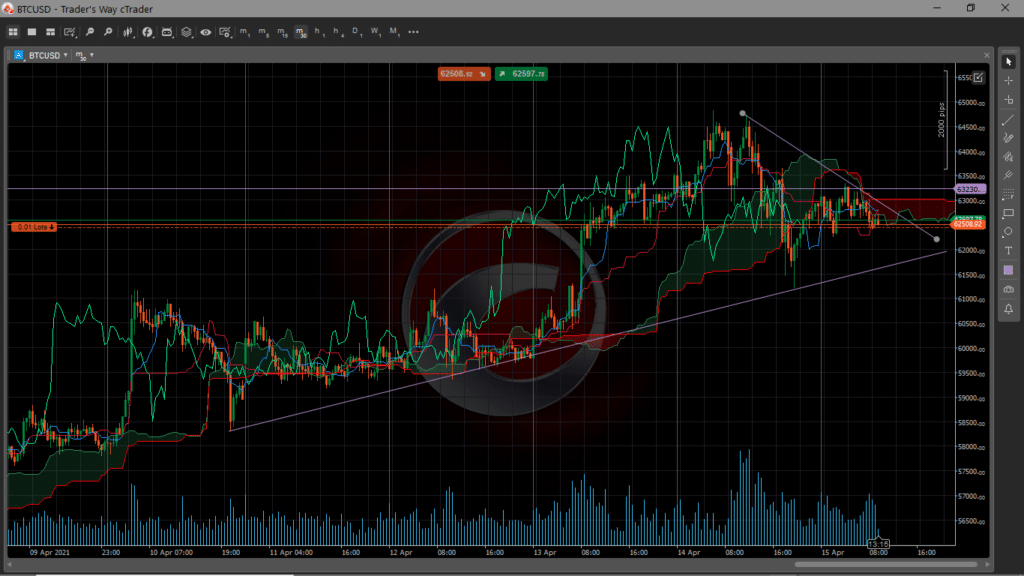Select the downtrend line's lower handle
The width and height of the screenshot is (1024, 576).
936,239
